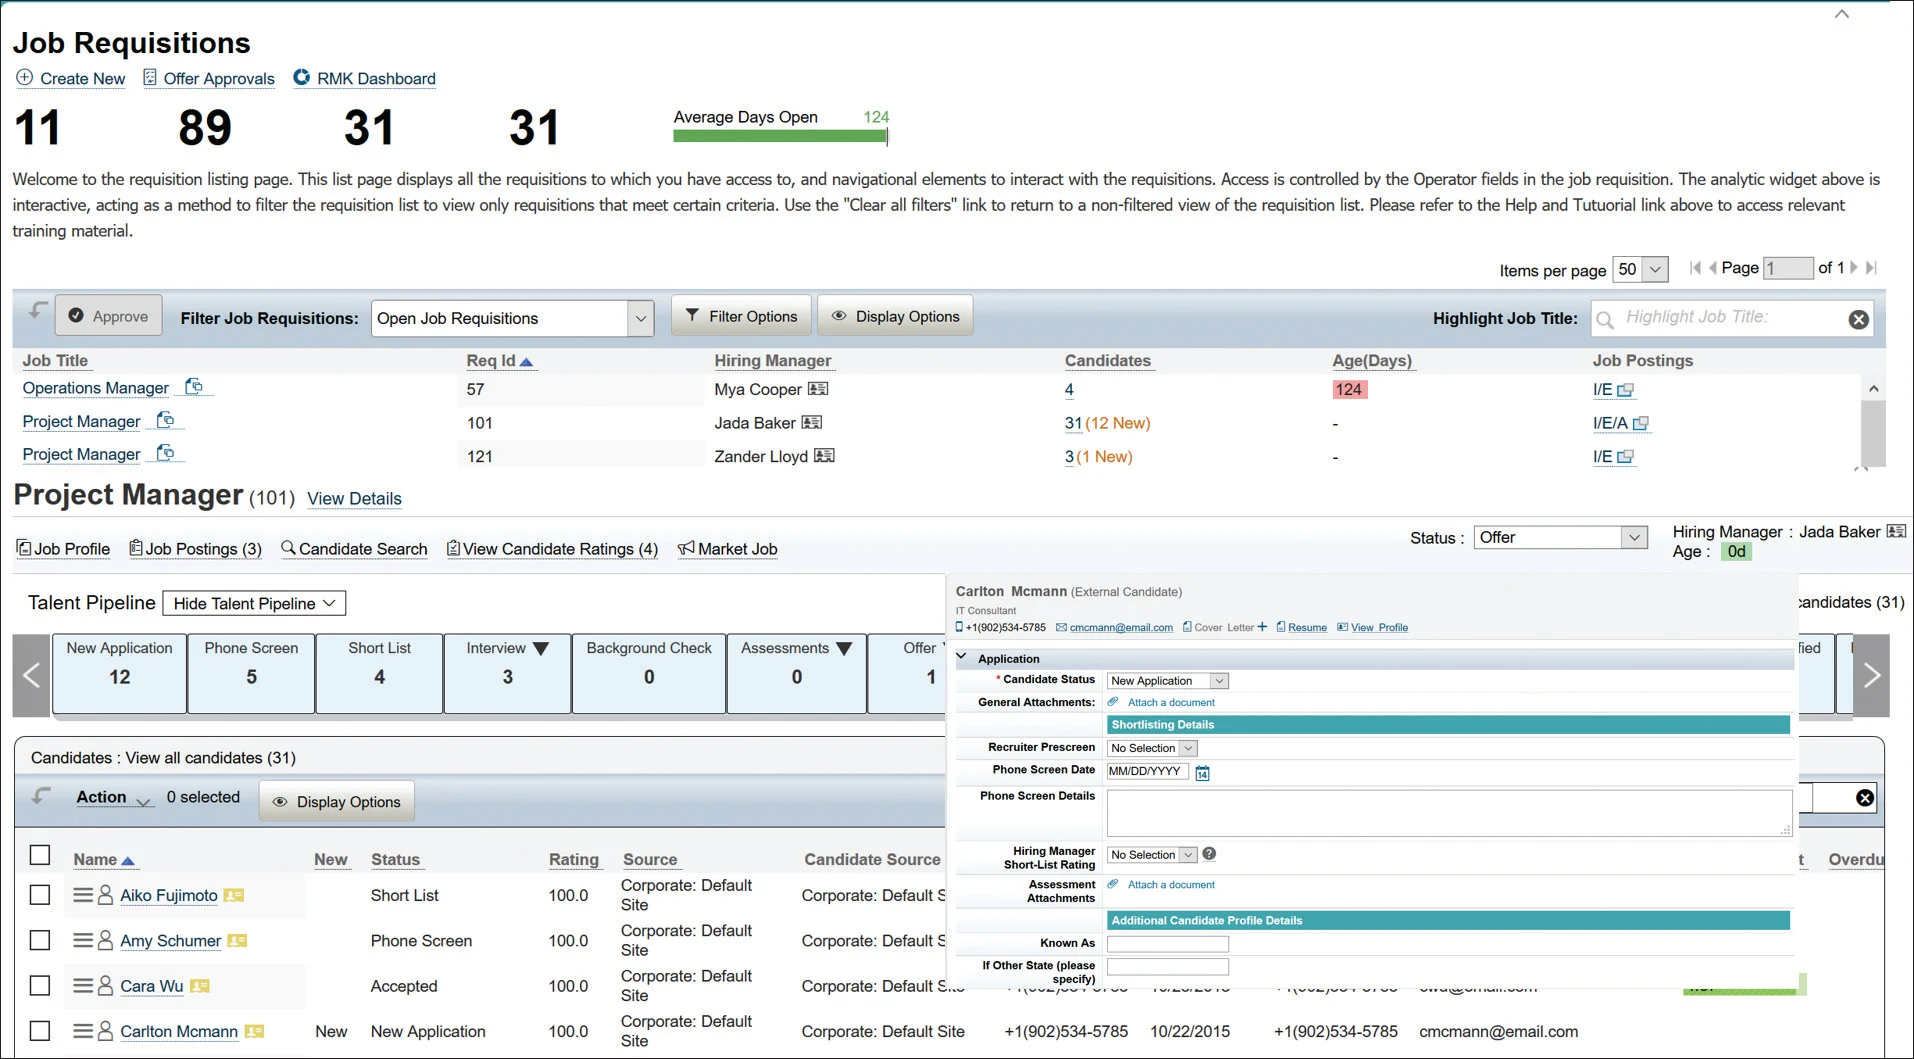The height and width of the screenshot is (1059, 1914).
Task: Open the RMK Dashboard icon
Action: (x=301, y=77)
